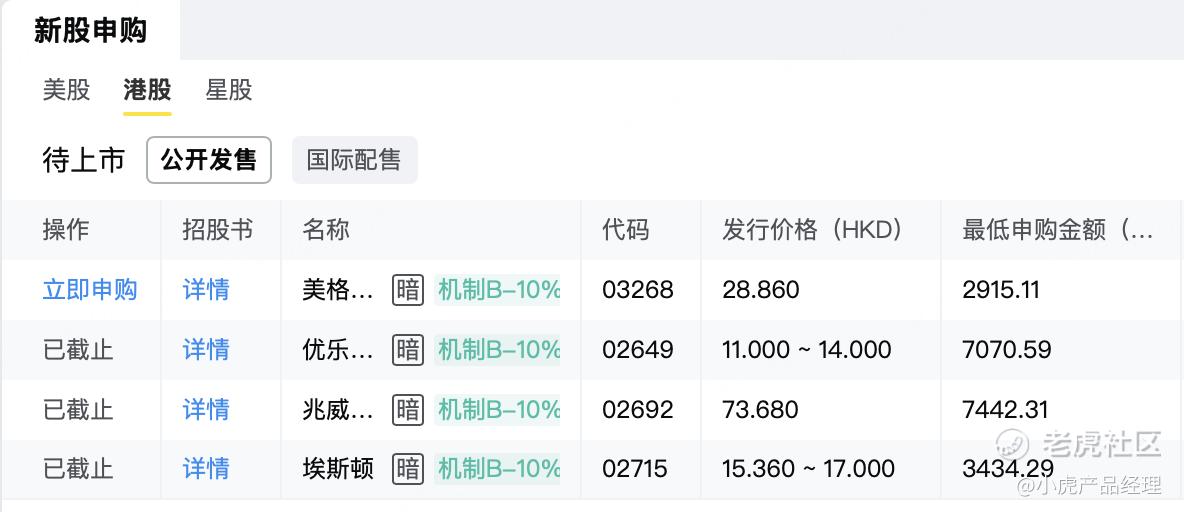The width and height of the screenshot is (1184, 512).
Task: Click 立即申购 for stock 03268
Action: 90,290
